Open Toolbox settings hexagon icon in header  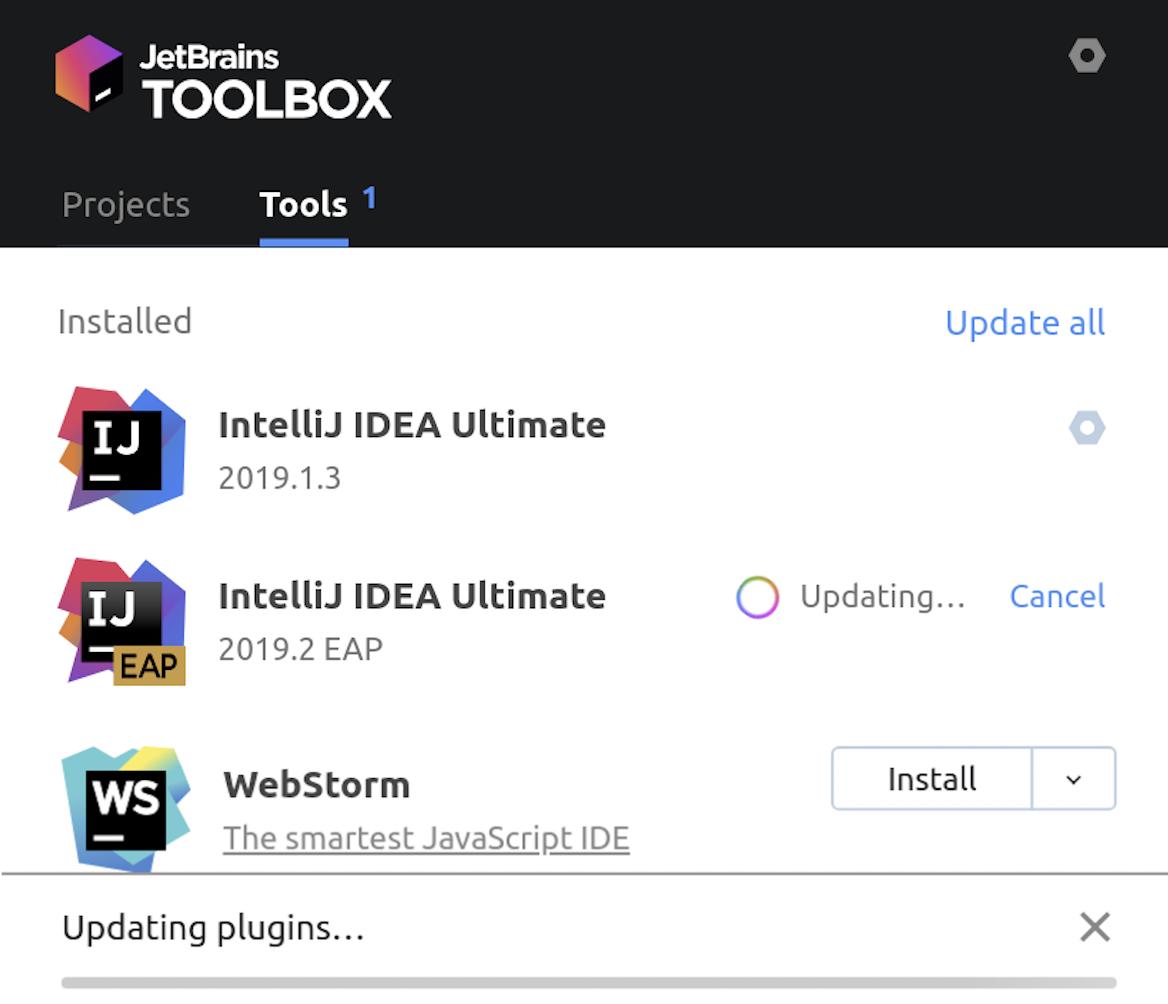coord(1087,56)
